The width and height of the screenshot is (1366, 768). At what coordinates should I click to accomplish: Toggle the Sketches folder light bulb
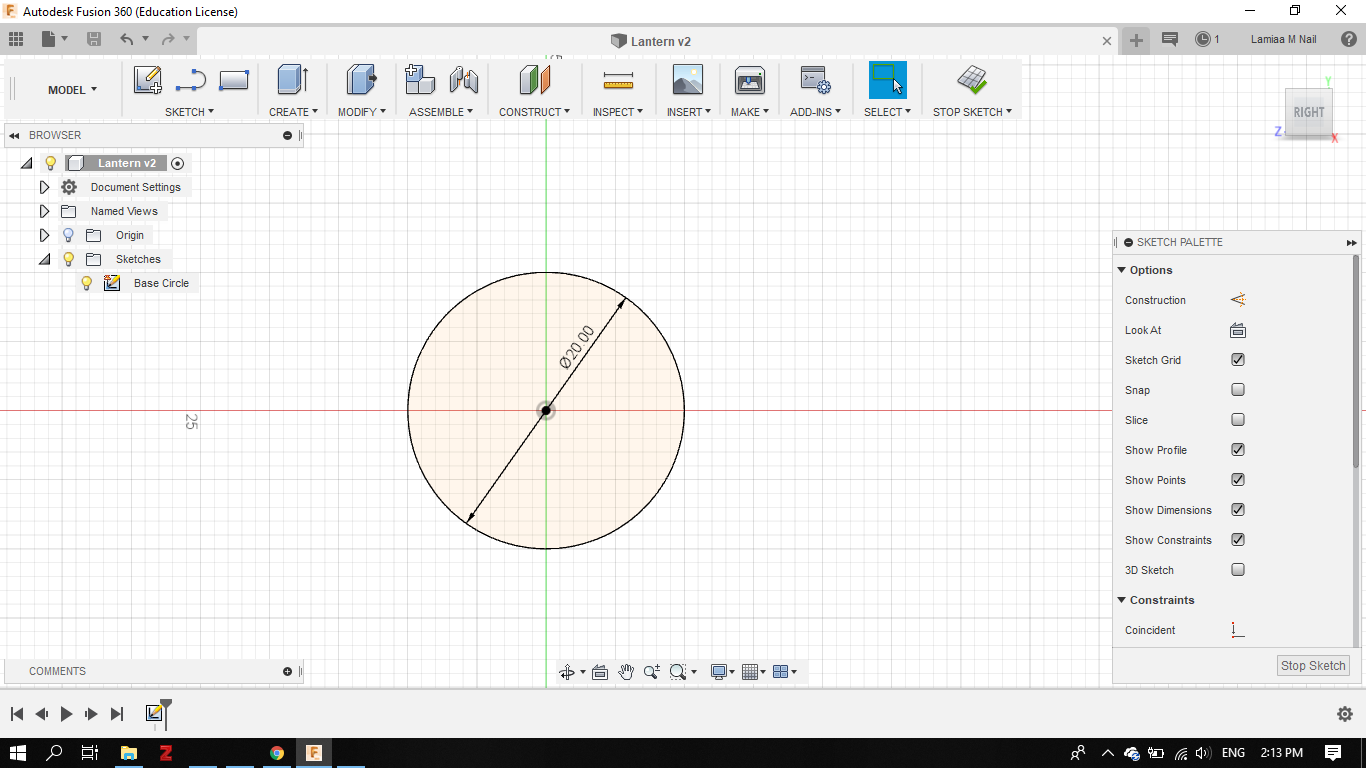point(68,259)
